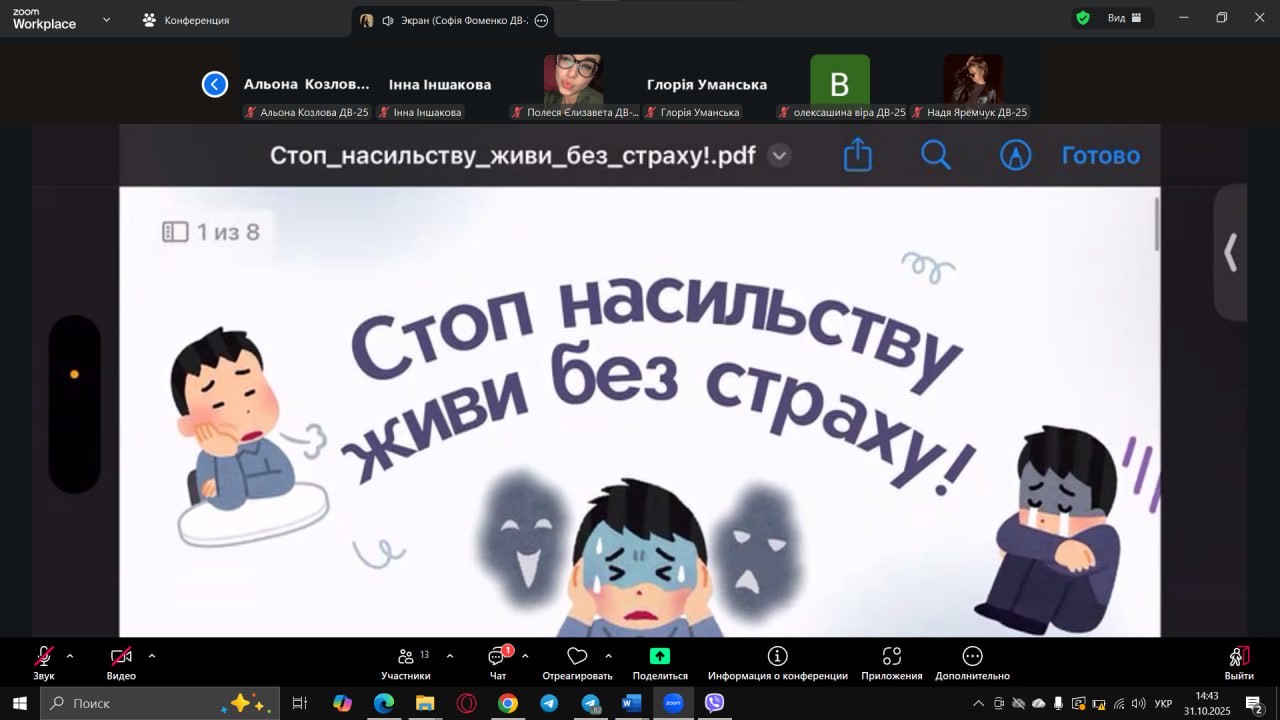Open conference information
This screenshot has height=720, width=1280.
[x=777, y=663]
